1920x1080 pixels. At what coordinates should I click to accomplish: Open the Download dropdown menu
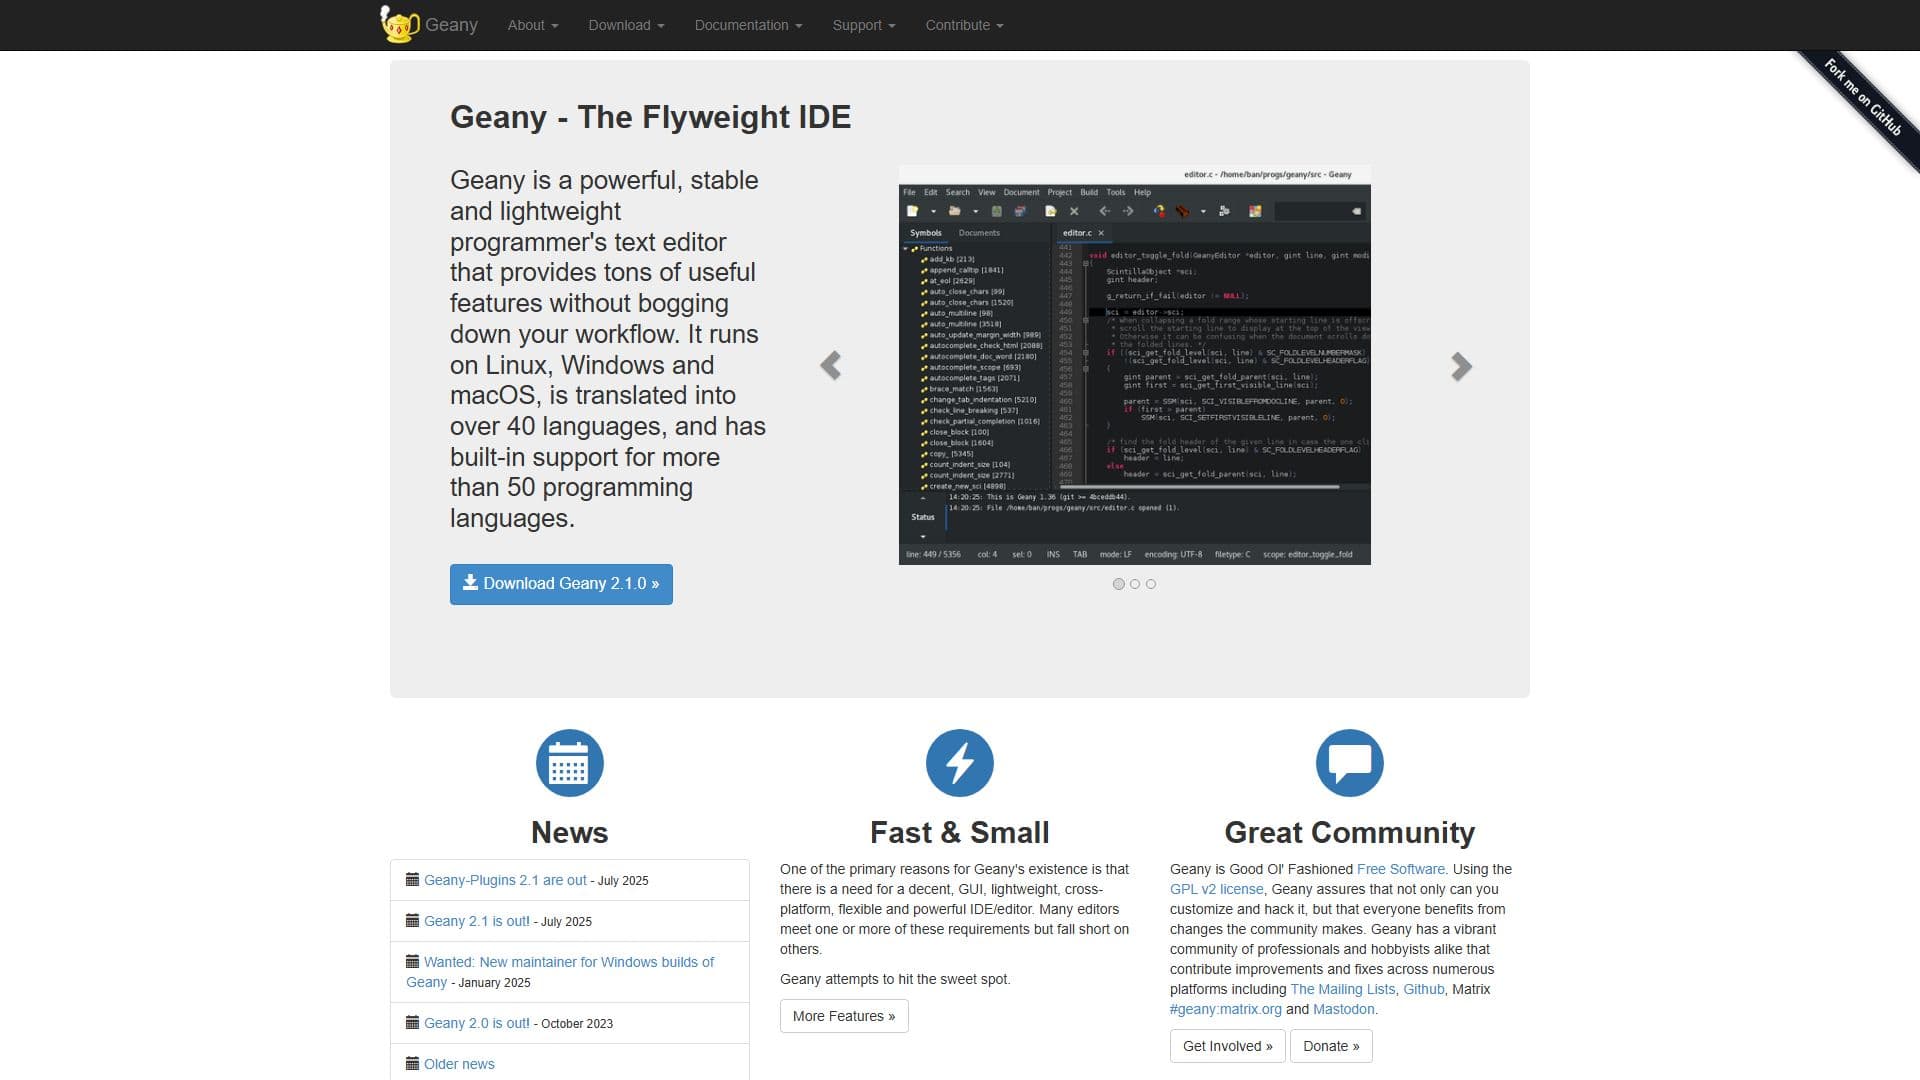626,25
